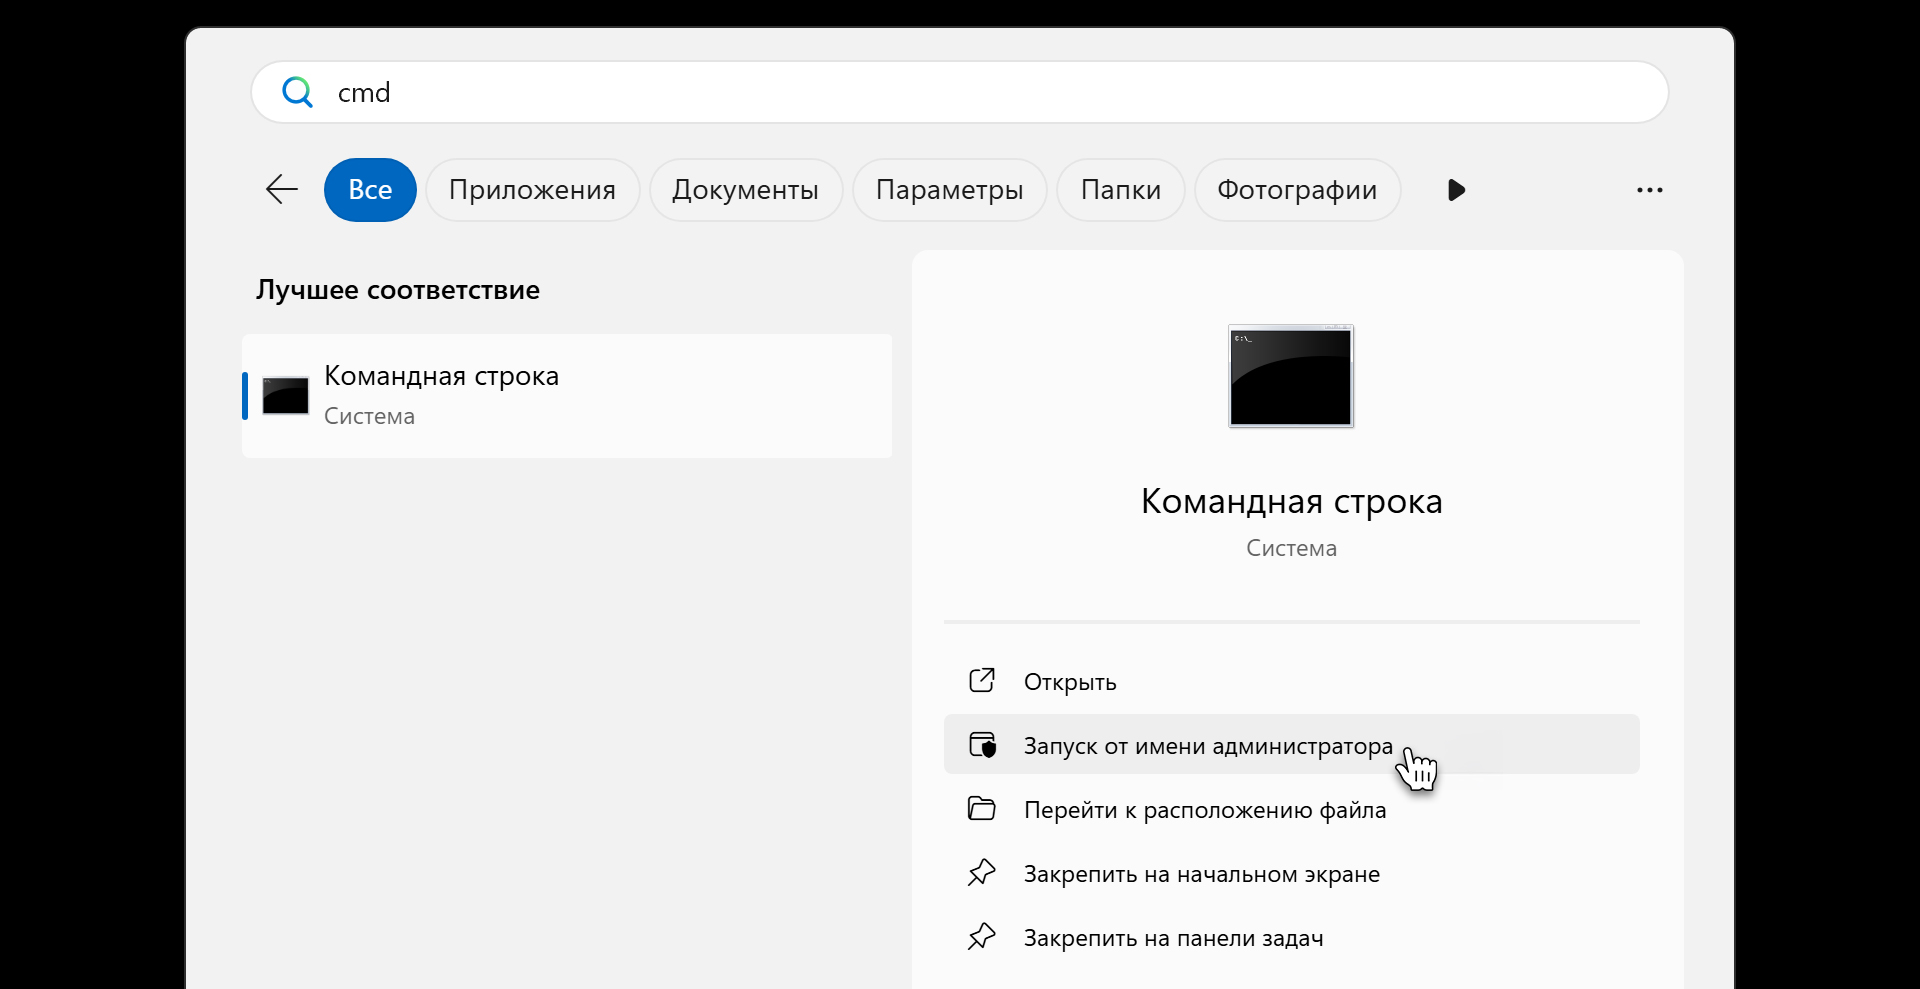1920x989 pixels.
Task: Click the small Command Prompt icon in results
Action: tap(285, 396)
